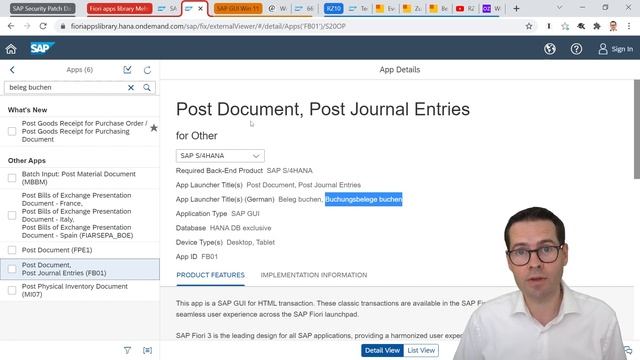Check Post Bills of Exchange Presentation Document
640x360 pixels.
coord(12,215)
